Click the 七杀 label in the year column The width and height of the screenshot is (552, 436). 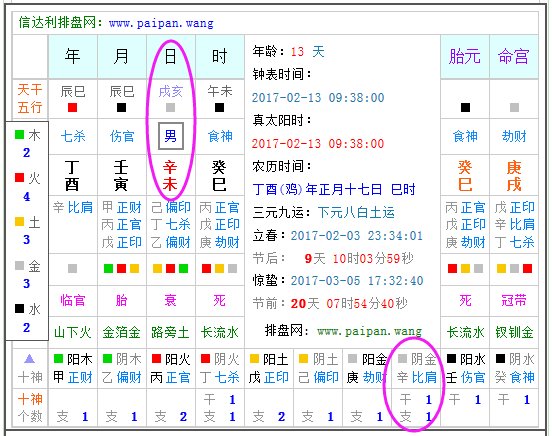[x=73, y=136]
